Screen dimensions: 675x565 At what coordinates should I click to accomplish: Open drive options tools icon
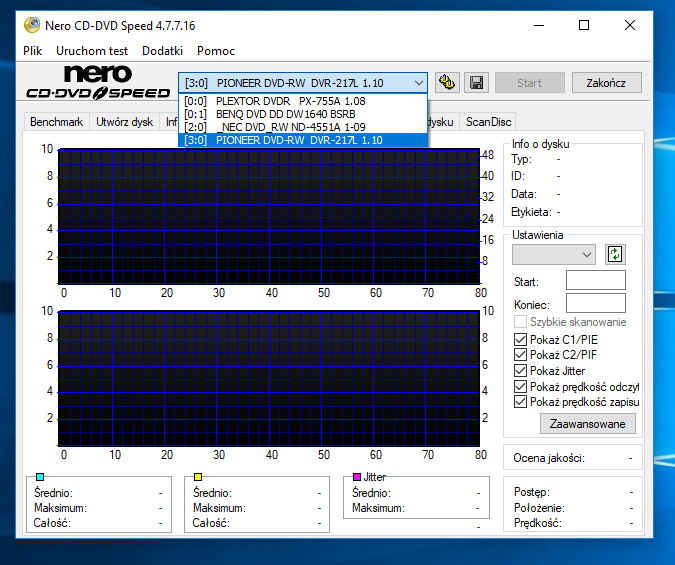coord(447,83)
